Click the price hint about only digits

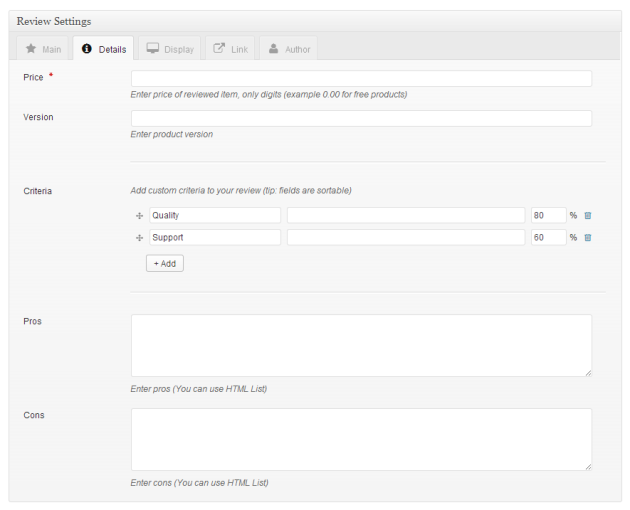click(x=269, y=94)
